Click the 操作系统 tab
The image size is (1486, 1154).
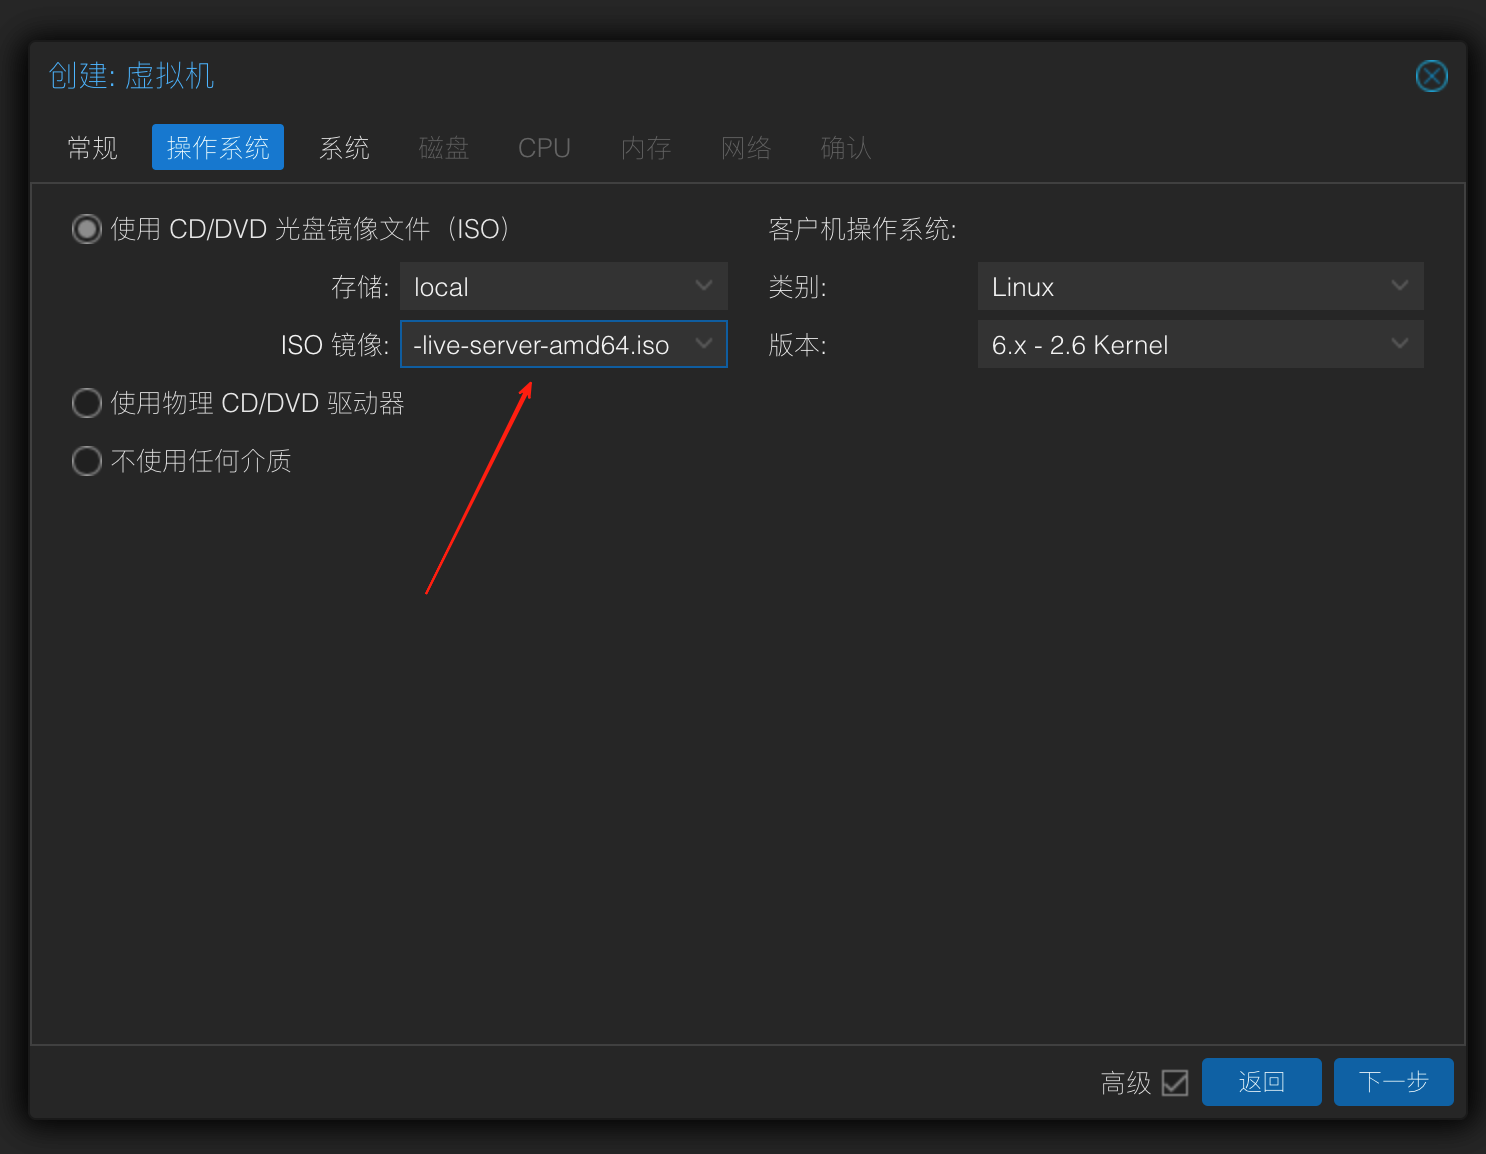[x=218, y=148]
